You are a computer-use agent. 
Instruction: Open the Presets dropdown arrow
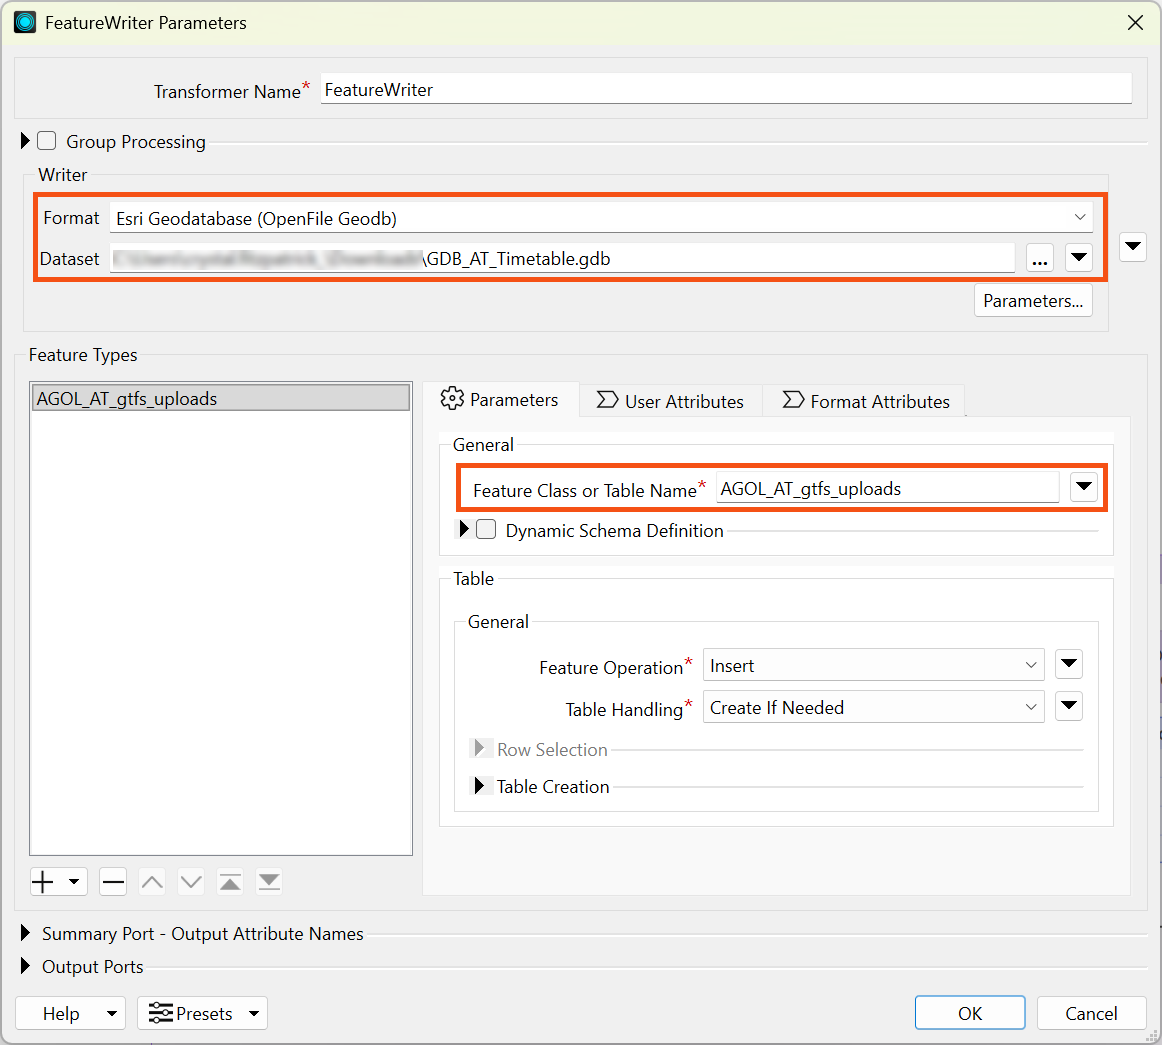(x=254, y=1013)
